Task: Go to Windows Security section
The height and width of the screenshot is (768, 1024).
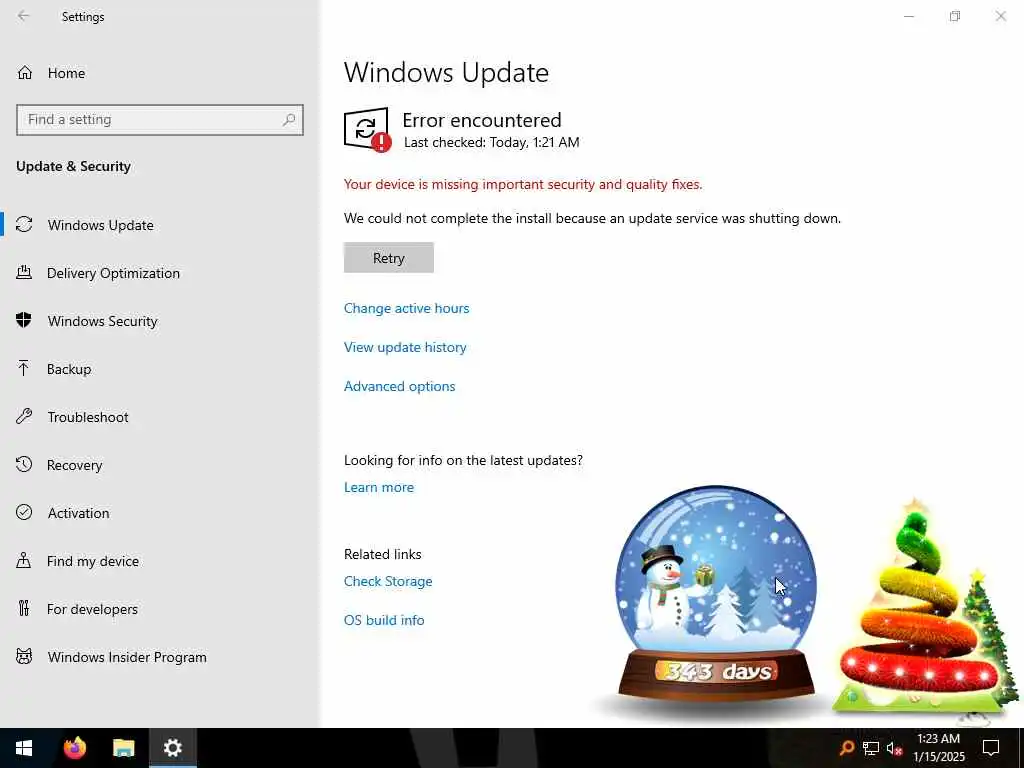Action: (x=103, y=321)
